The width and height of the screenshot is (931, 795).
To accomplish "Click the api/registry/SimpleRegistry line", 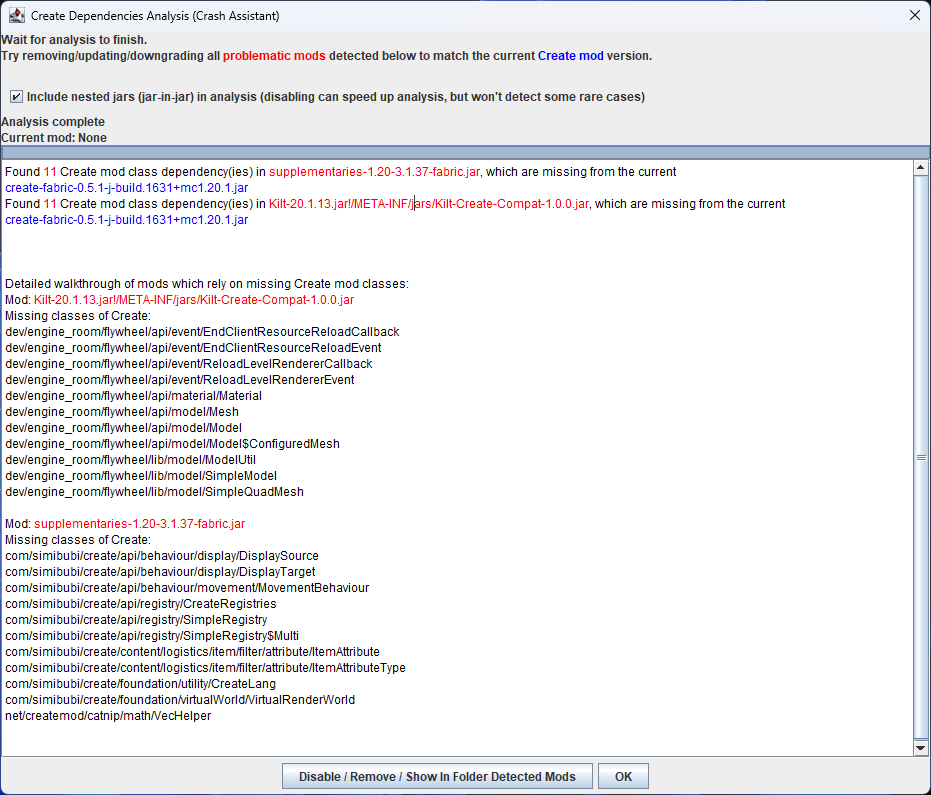I will tap(136, 620).
